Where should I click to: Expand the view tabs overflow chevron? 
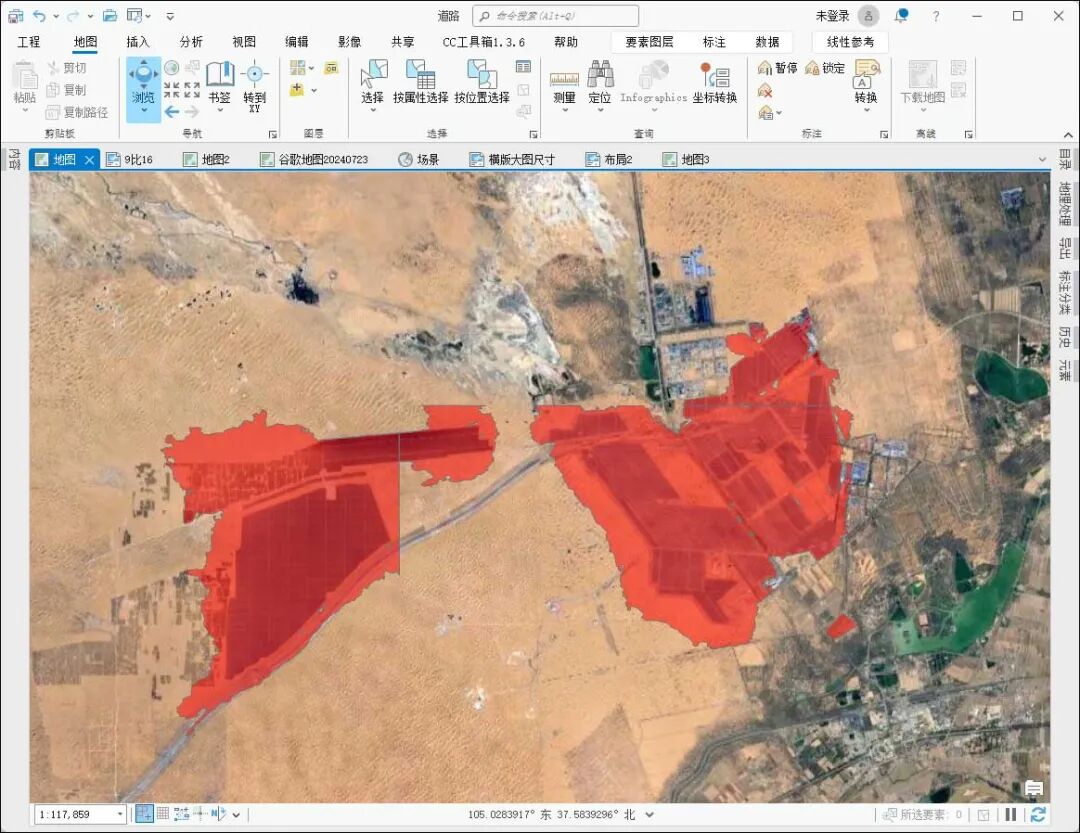1042,159
